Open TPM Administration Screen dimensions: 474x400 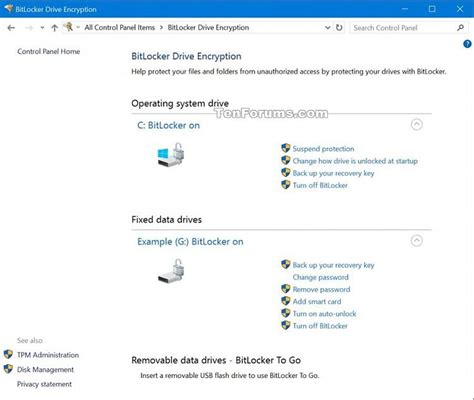click(48, 355)
